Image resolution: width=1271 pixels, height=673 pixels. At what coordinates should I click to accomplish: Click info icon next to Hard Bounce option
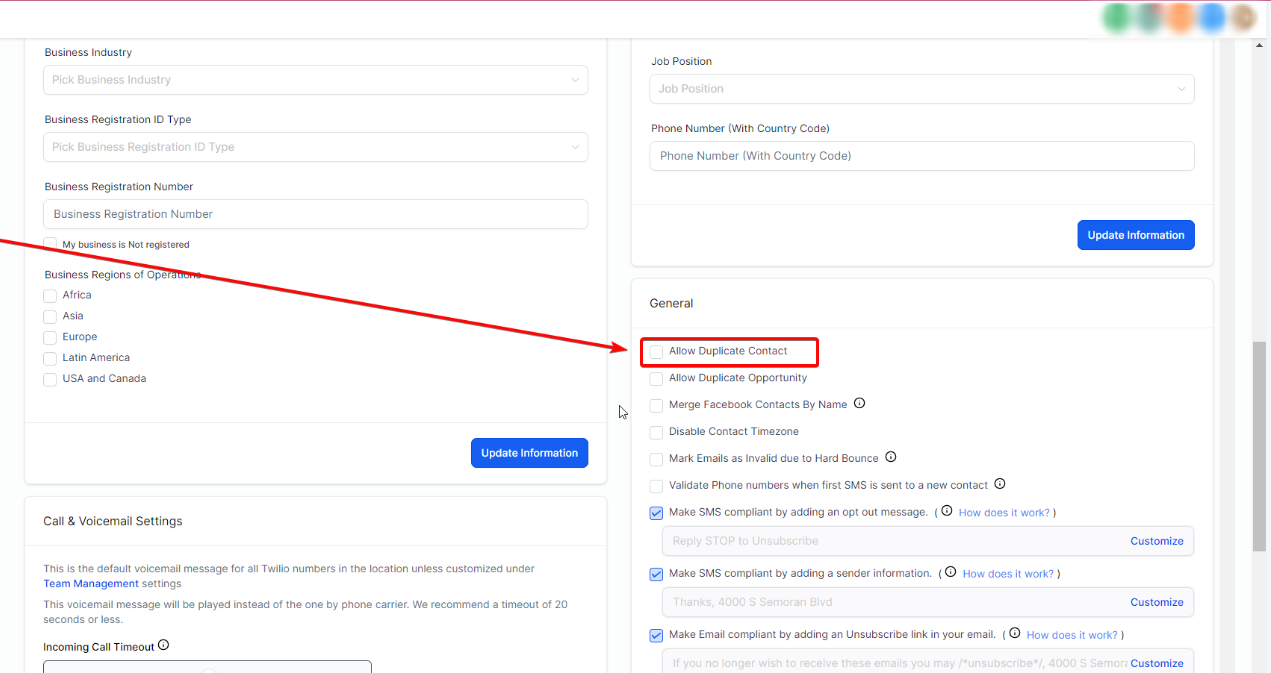click(x=890, y=457)
